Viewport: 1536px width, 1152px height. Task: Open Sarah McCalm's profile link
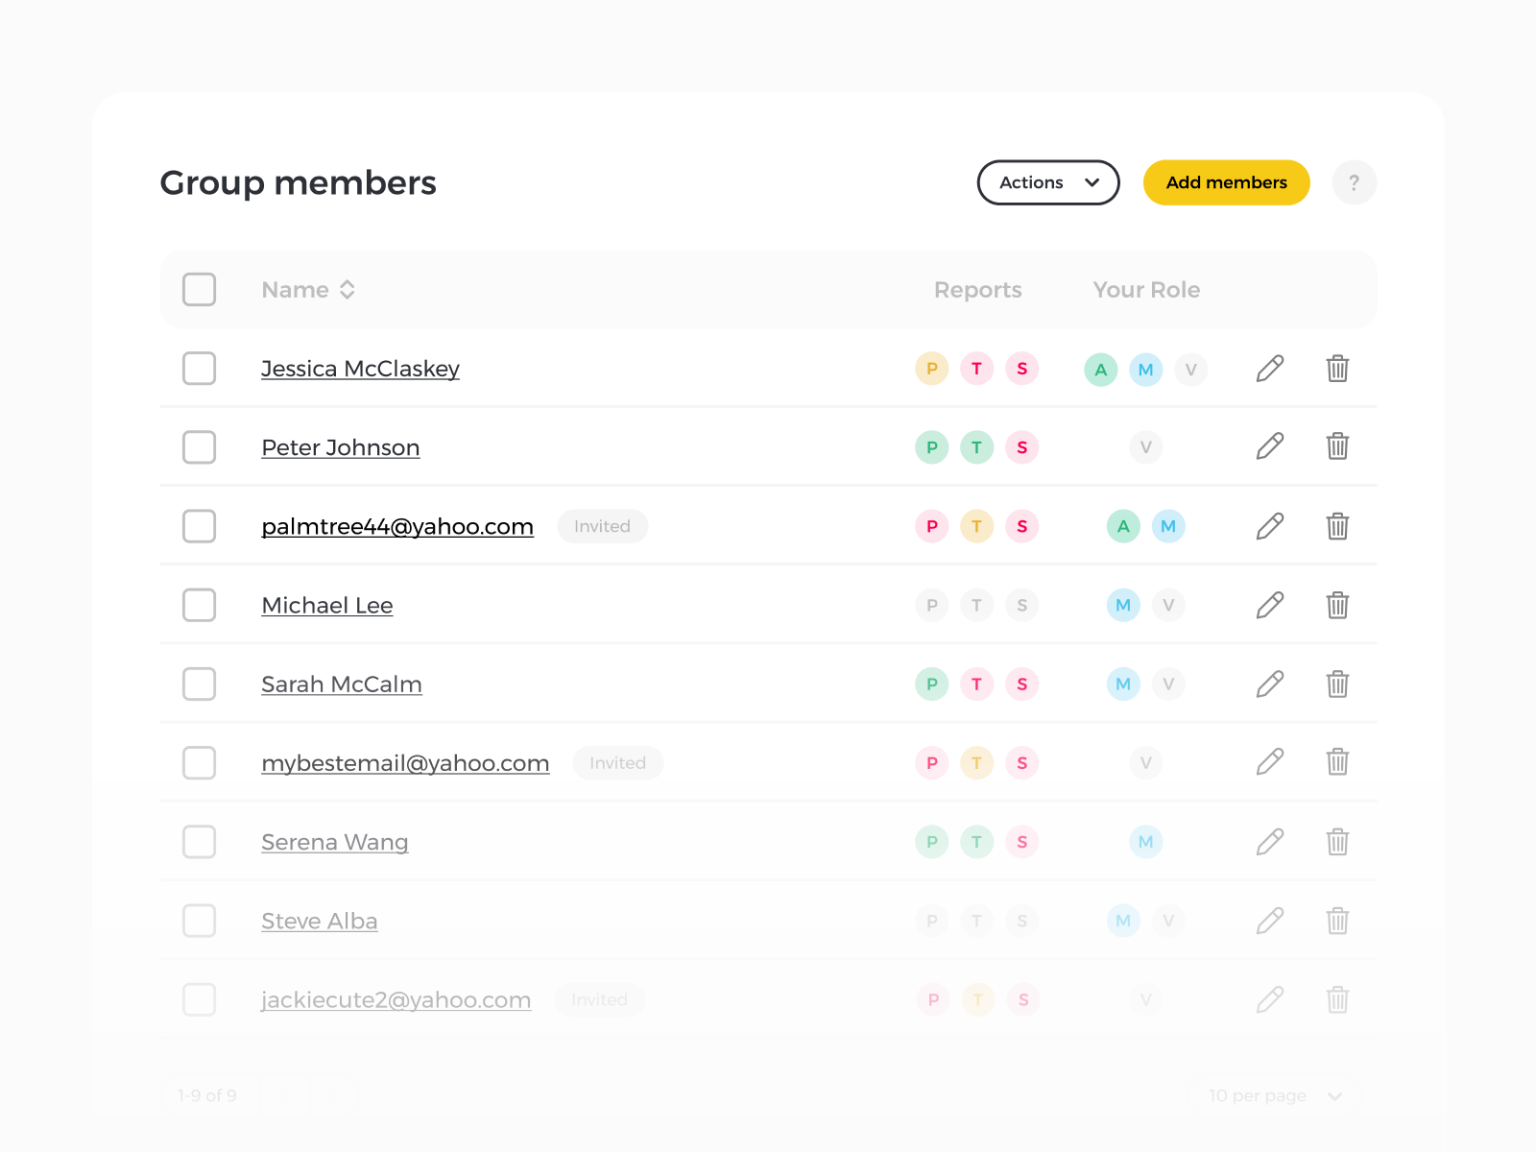pos(341,684)
